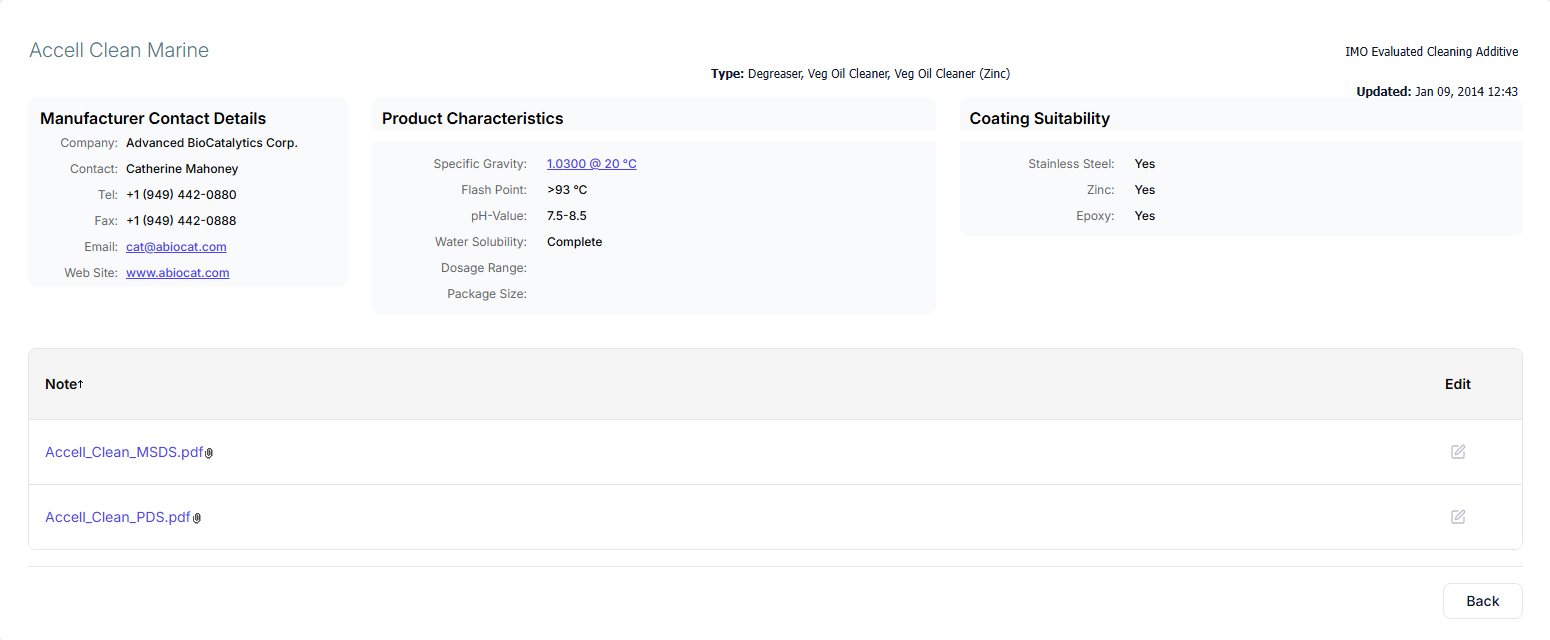Click paperclip icon beside Accell_Clean_MSDS.pdf
1550x640 pixels.
point(209,453)
